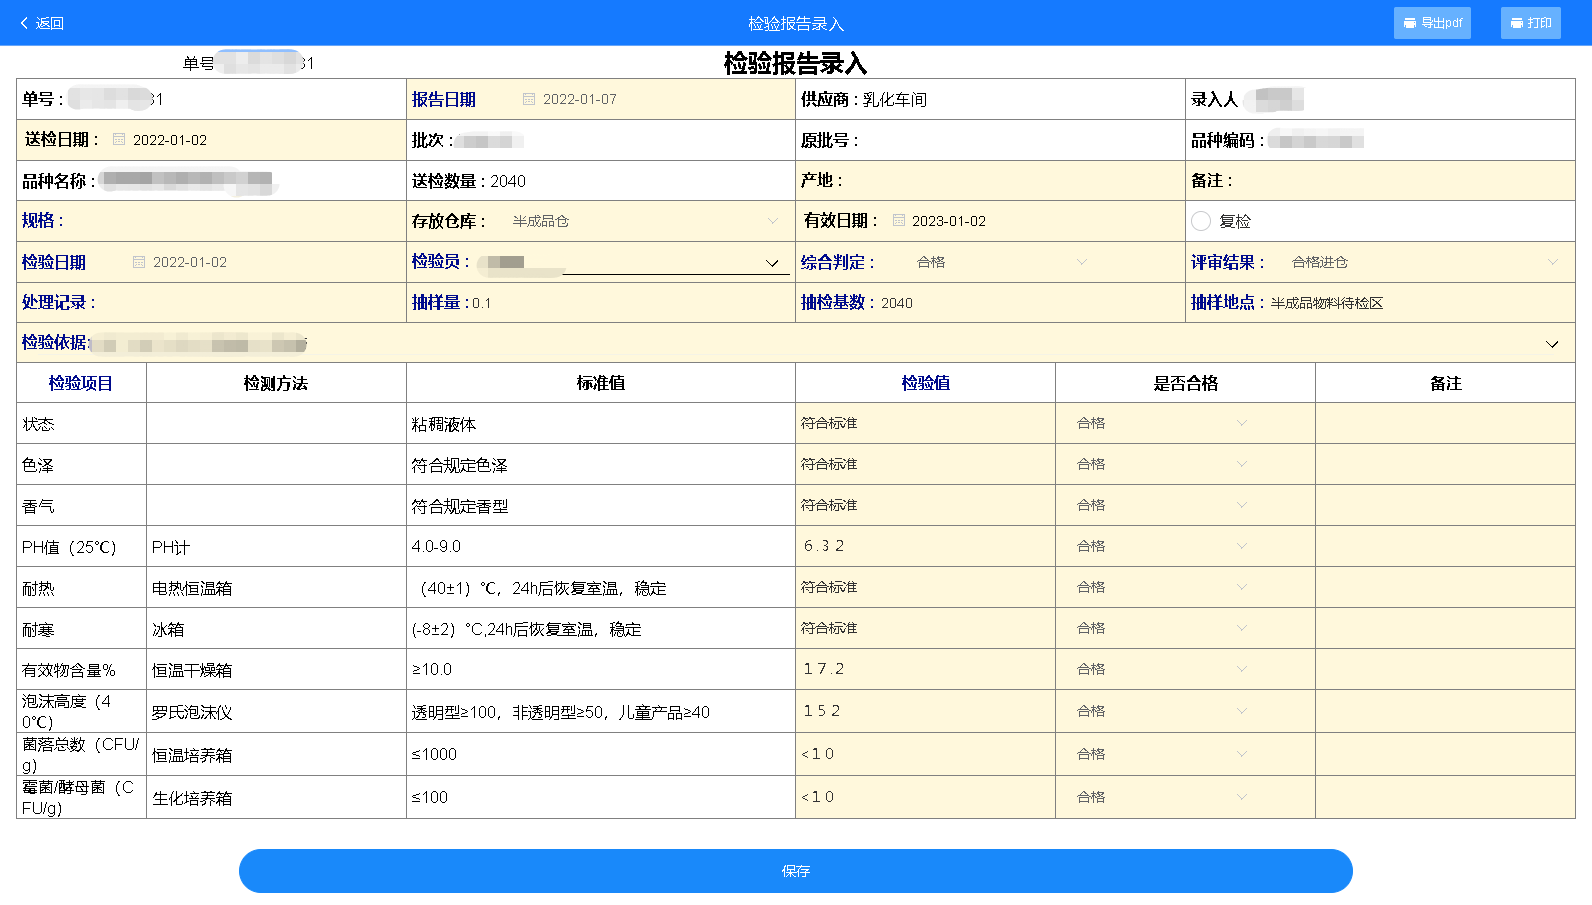
Task: Click the 泡沫高度 inspection value field
Action: pos(924,711)
